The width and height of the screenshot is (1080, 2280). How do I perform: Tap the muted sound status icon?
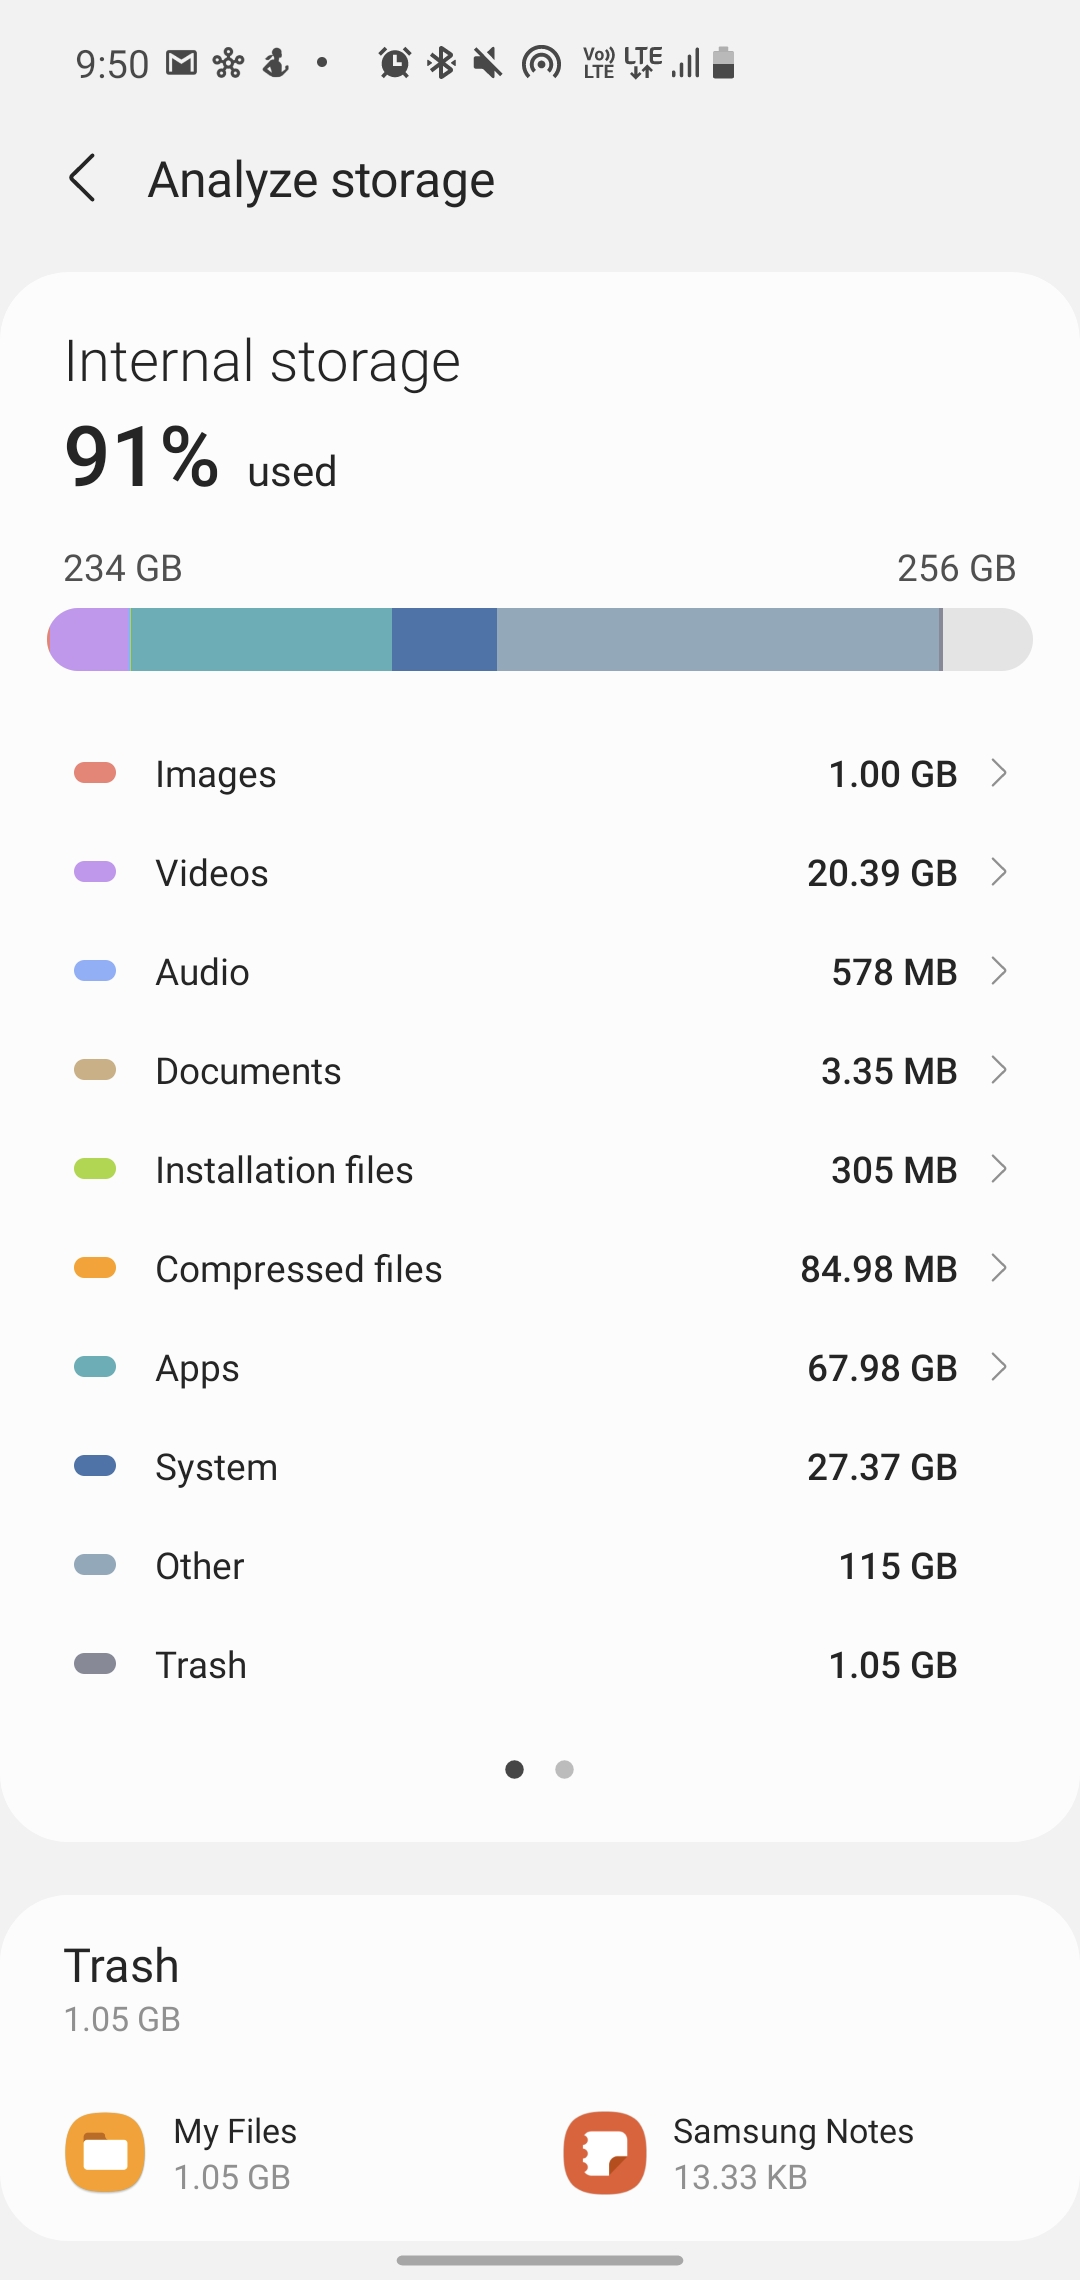click(x=488, y=63)
